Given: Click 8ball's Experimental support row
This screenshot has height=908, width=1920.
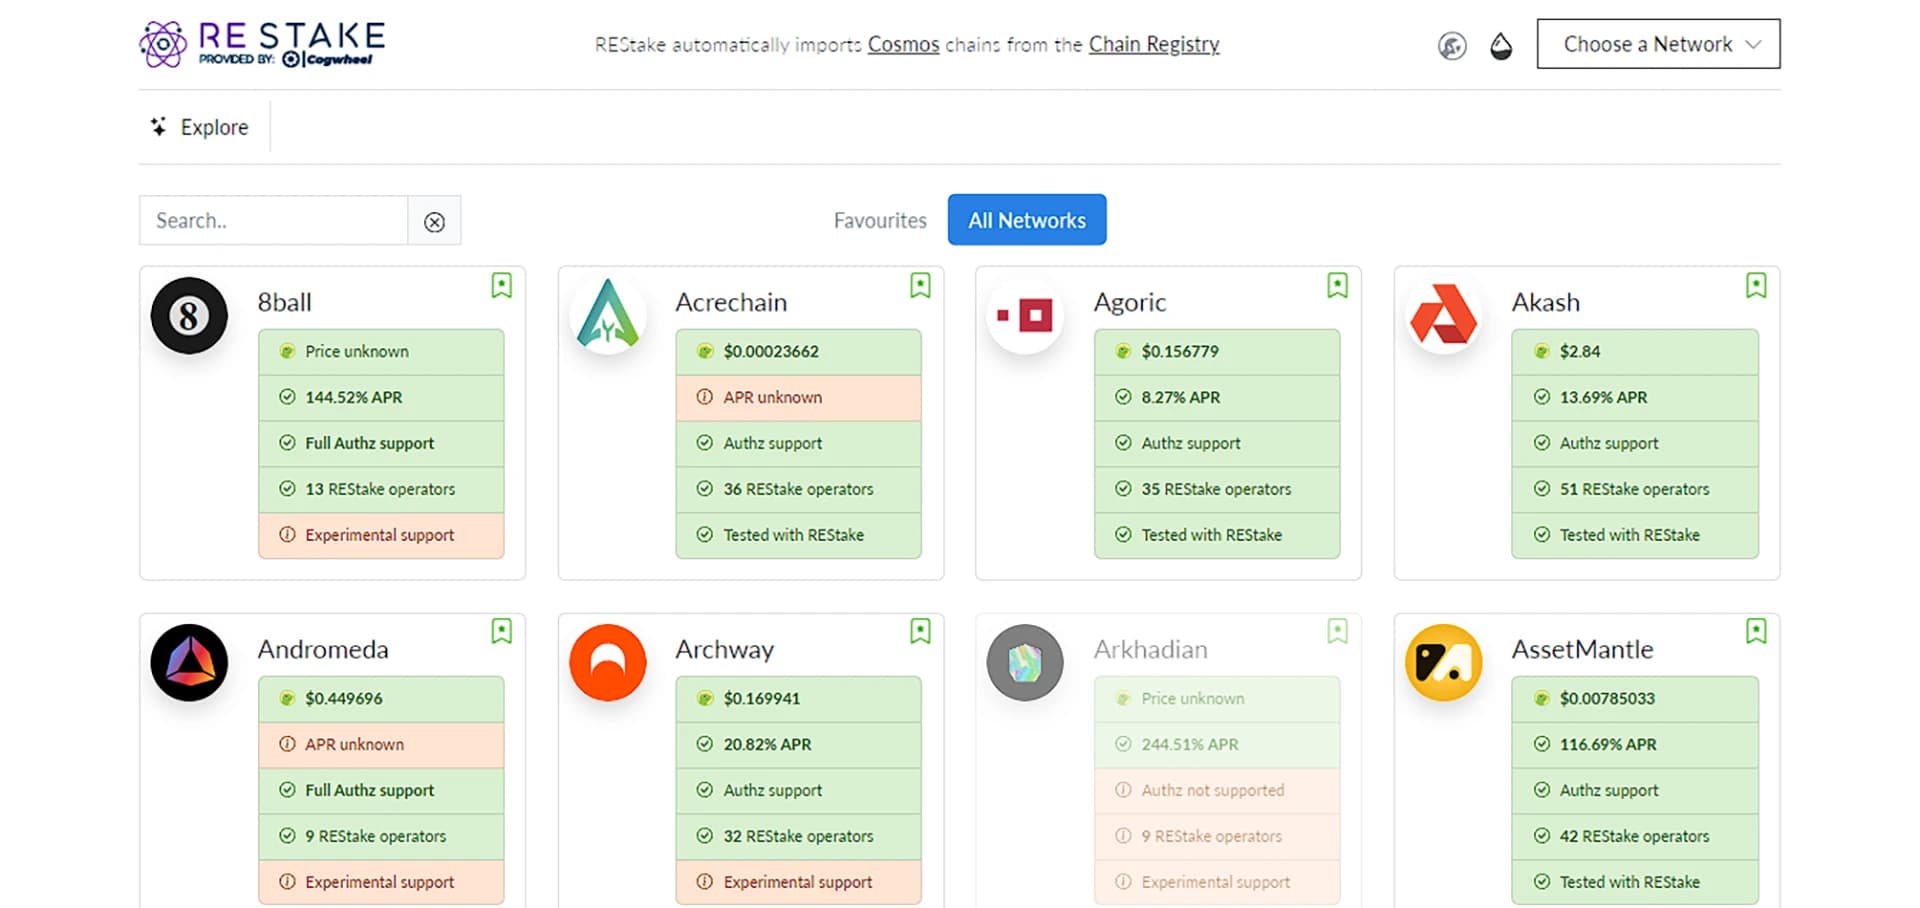Looking at the screenshot, I should click(x=381, y=536).
